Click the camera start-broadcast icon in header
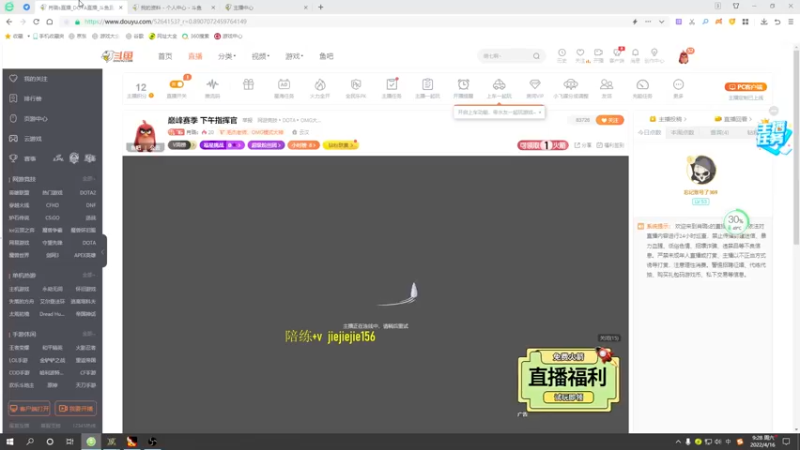 (598, 53)
